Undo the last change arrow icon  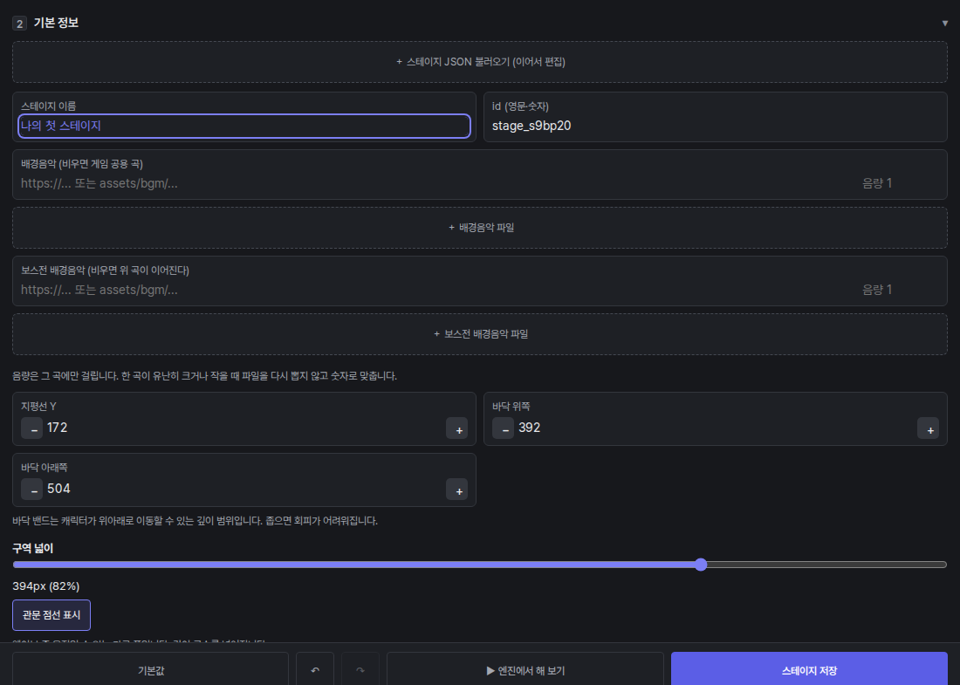315,670
